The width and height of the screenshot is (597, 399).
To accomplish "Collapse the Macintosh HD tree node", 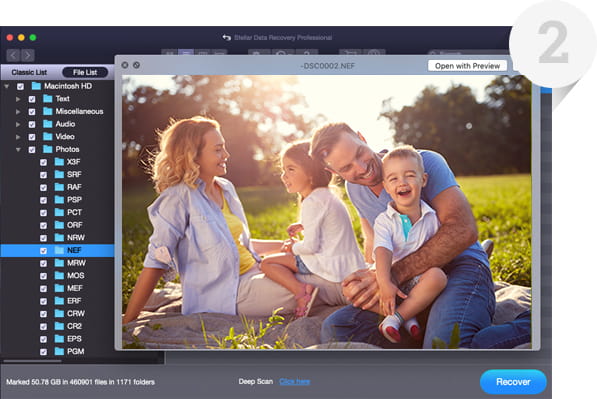I will click(x=6, y=86).
